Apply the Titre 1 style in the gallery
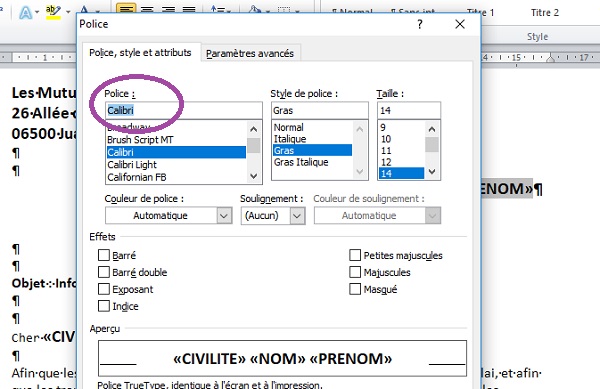This screenshot has width=600, height=389. coord(481,13)
